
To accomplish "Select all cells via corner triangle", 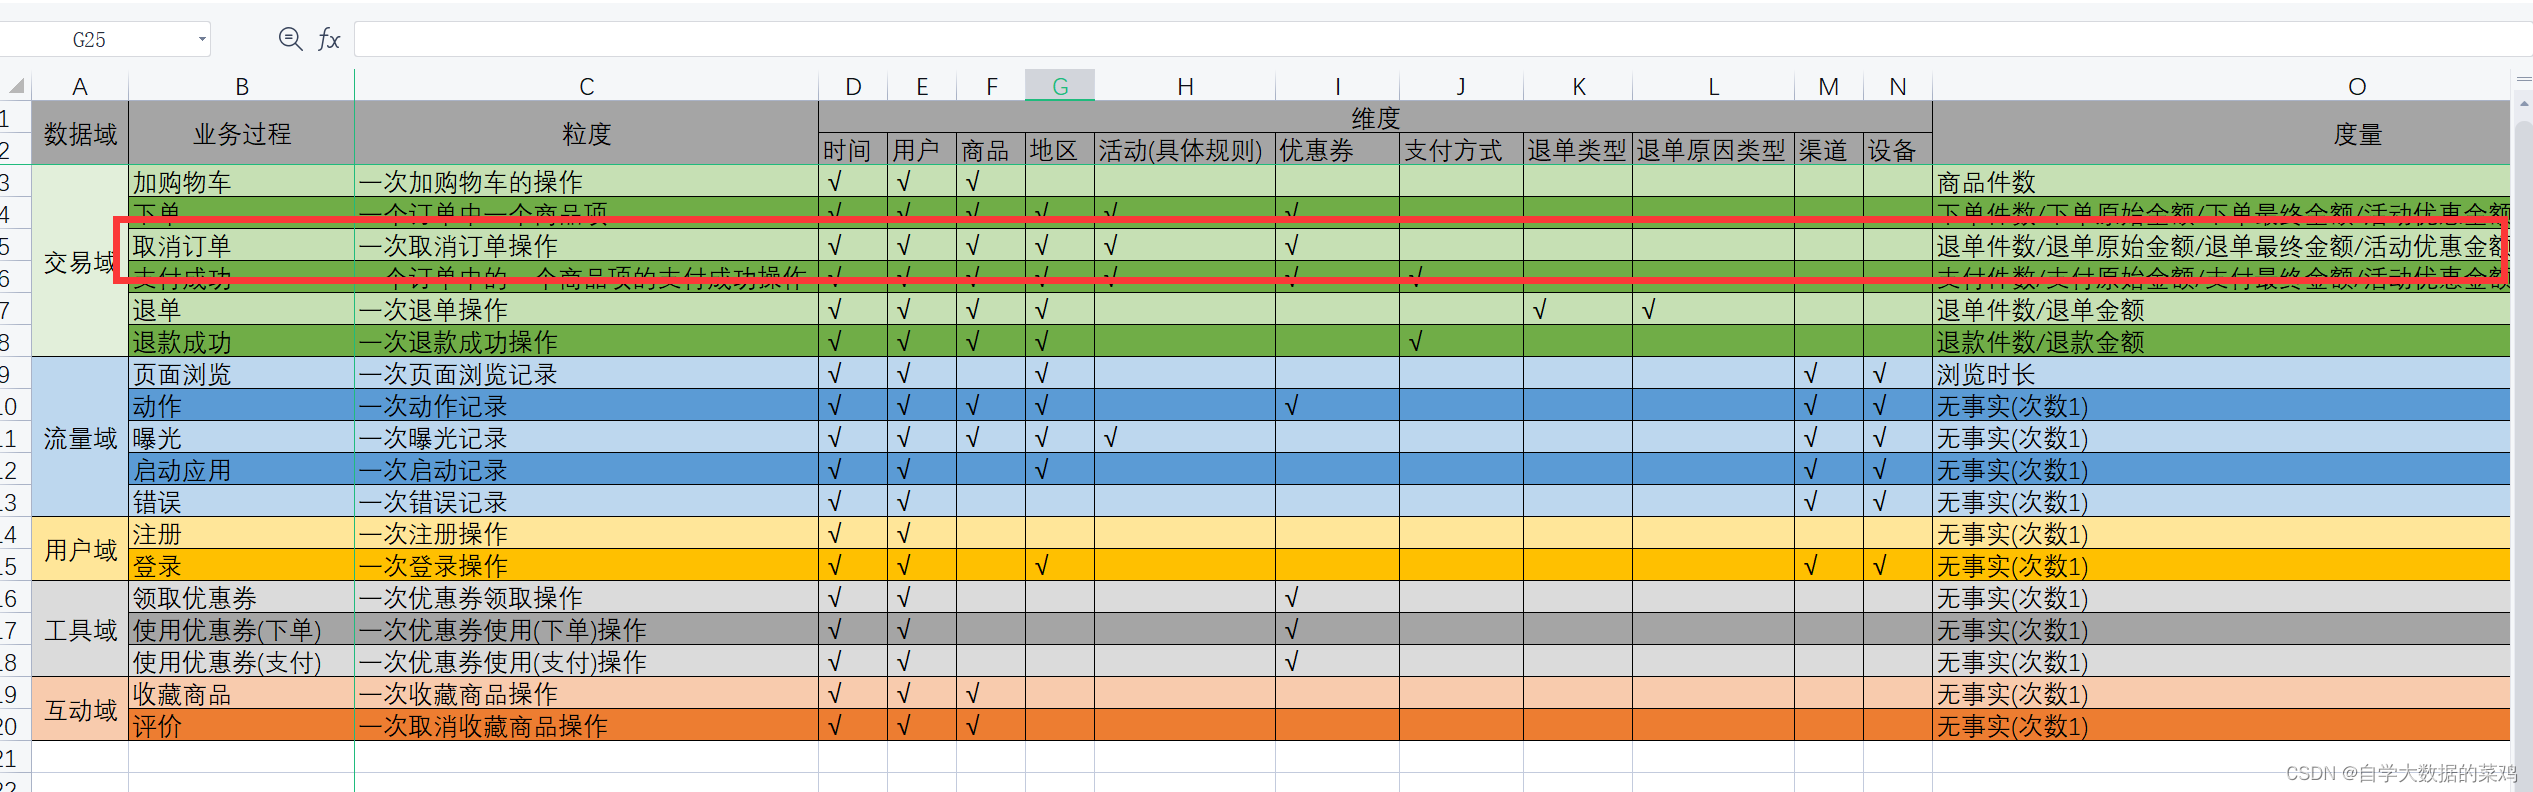I will 16,86.
